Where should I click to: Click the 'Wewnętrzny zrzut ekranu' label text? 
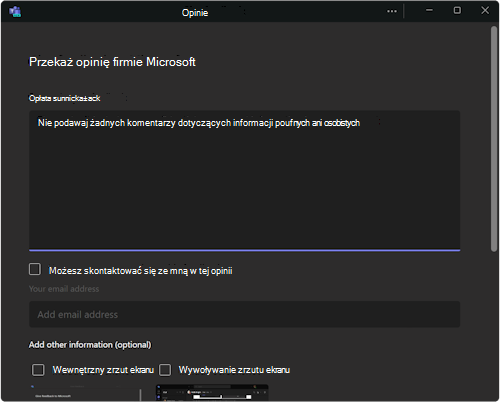(x=103, y=370)
